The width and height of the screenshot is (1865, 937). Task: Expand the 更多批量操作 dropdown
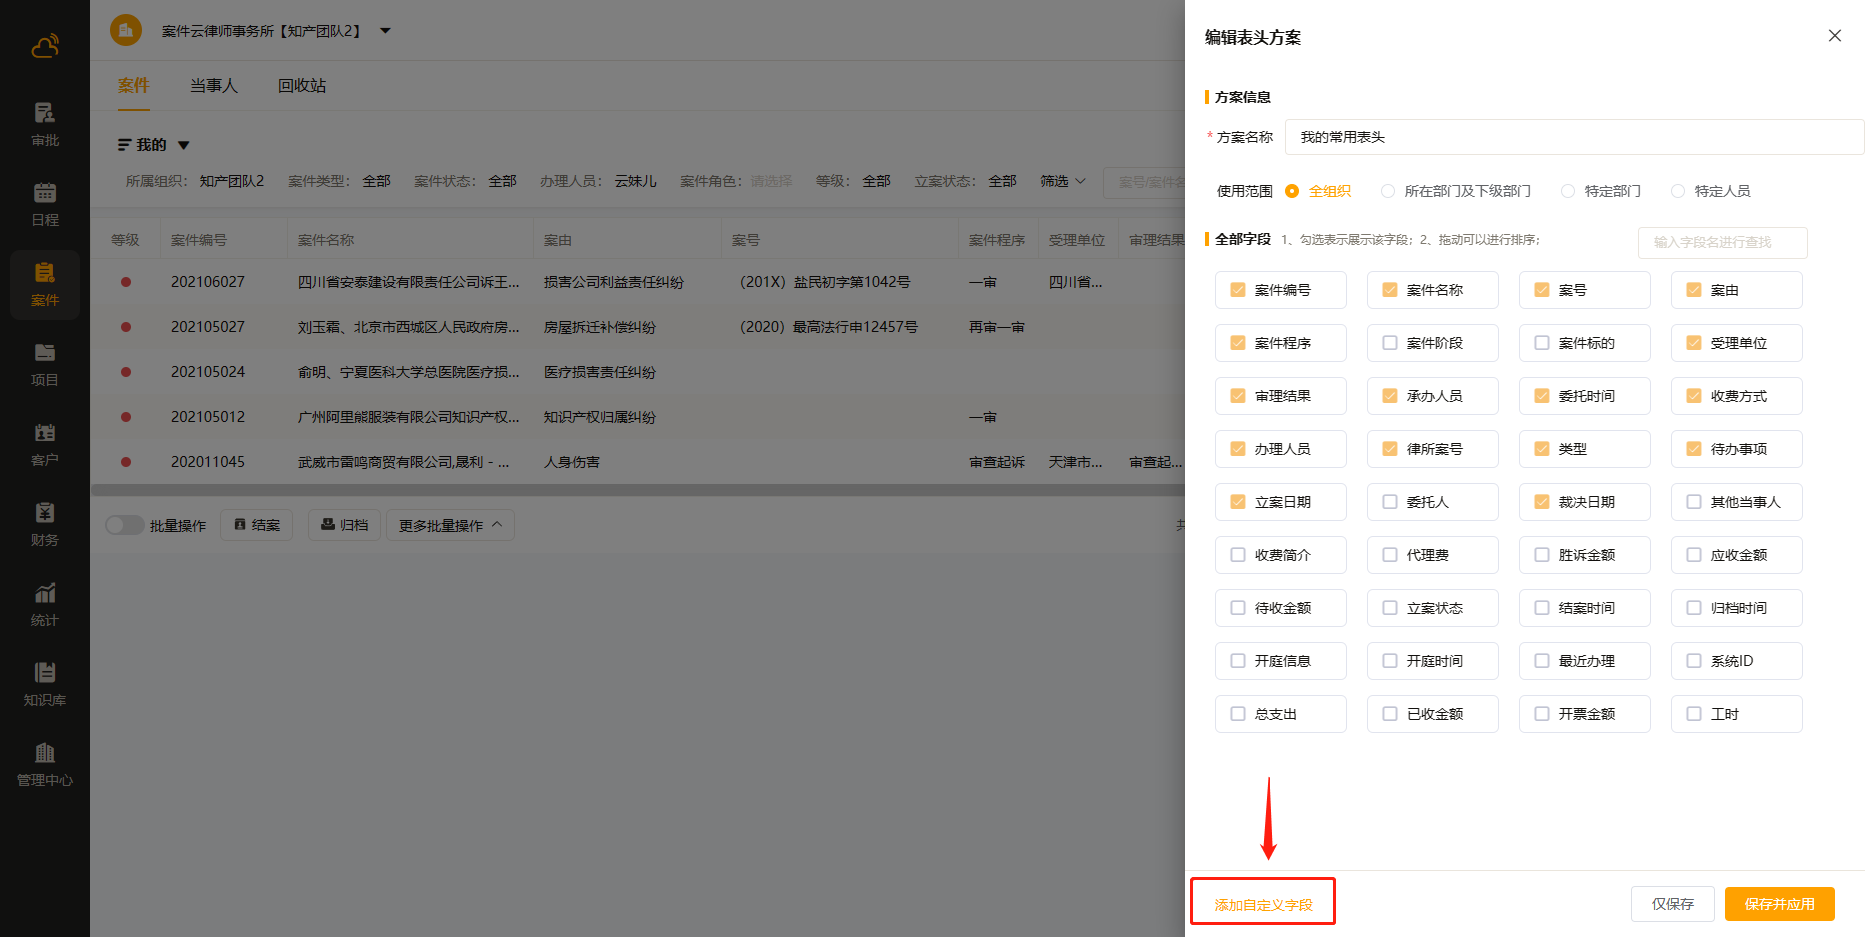450,525
